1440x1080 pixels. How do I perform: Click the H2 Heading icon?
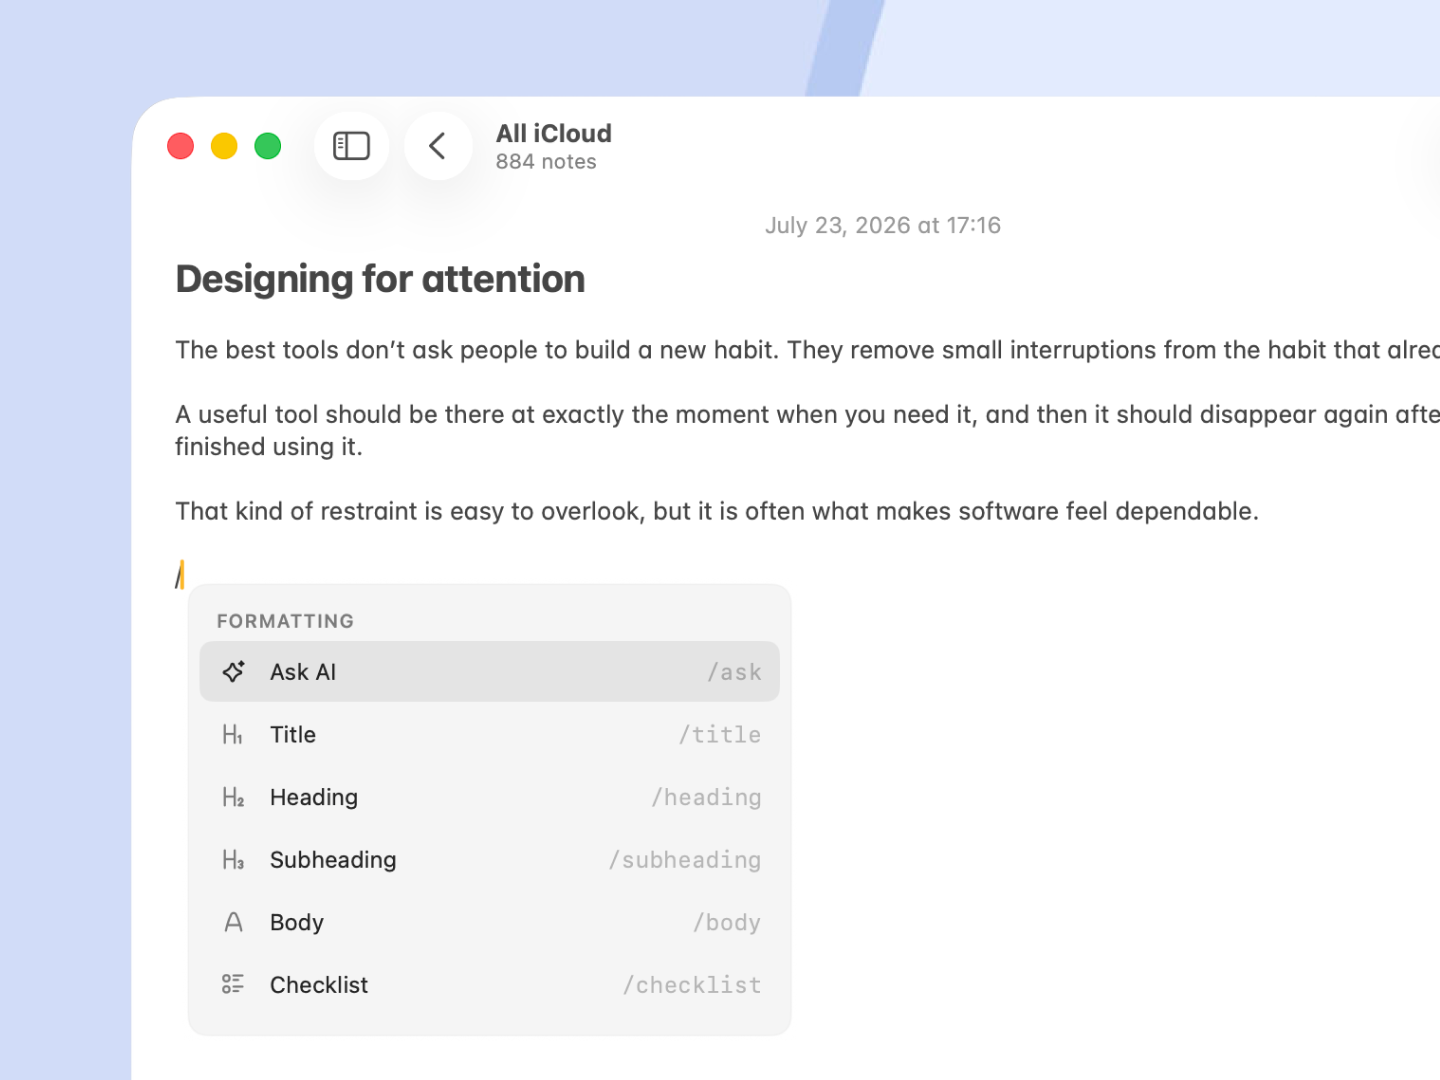click(x=233, y=798)
